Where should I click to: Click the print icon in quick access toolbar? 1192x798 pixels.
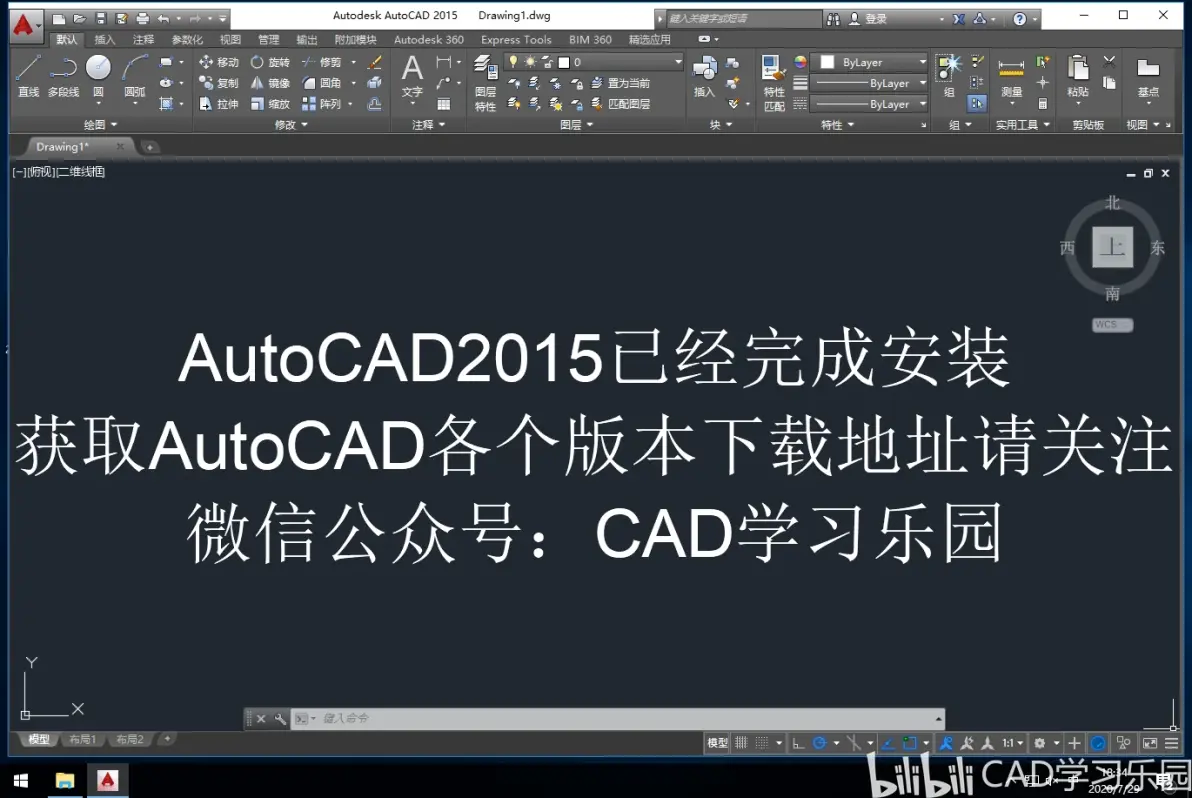coord(142,18)
